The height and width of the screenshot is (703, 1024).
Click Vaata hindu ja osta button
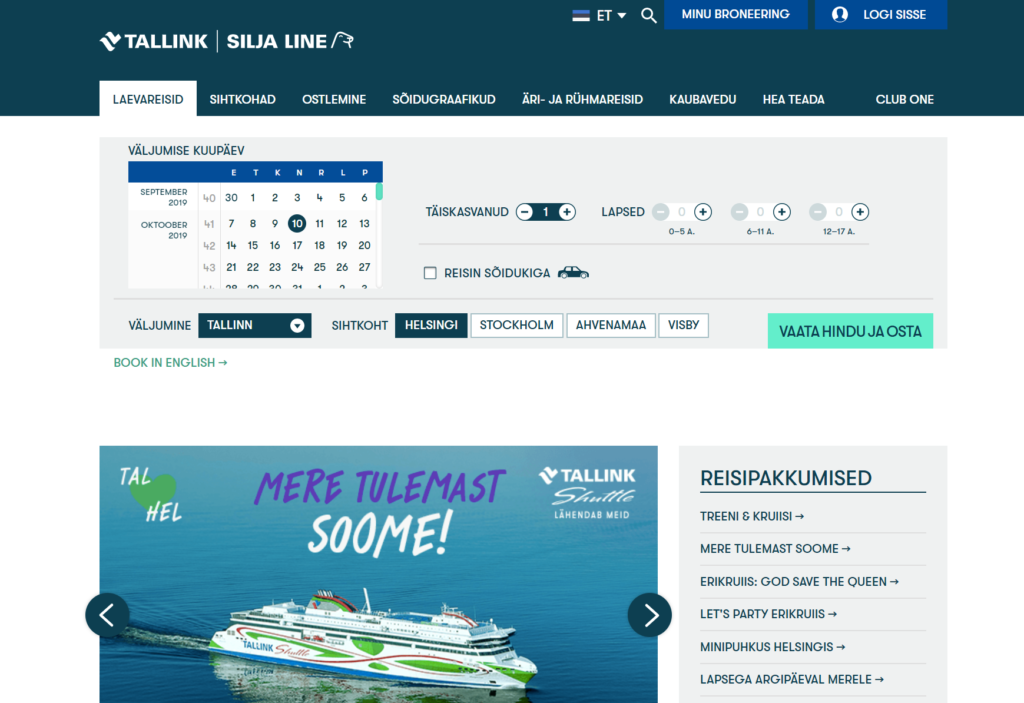(x=850, y=331)
